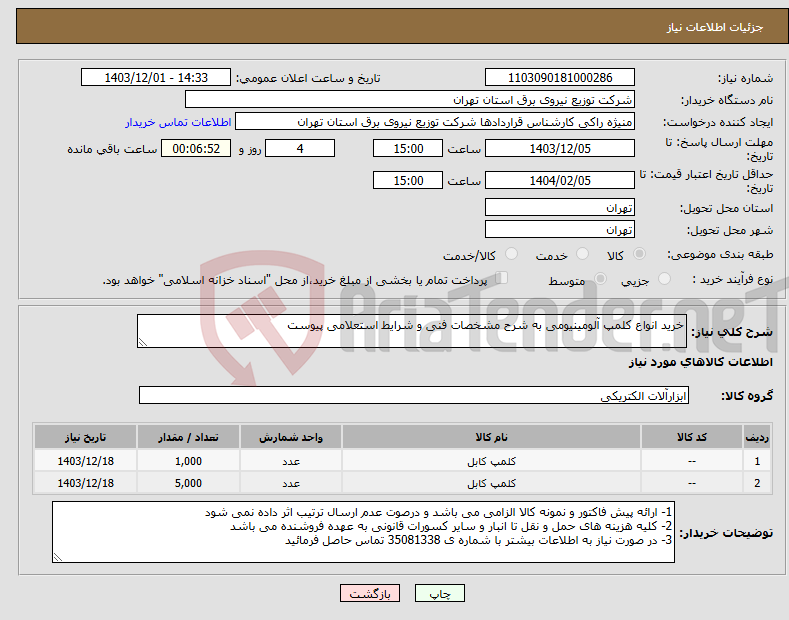This screenshot has width=789, height=620.
Task: Select the کالا/خدمت radio button
Action: [x=511, y=254]
